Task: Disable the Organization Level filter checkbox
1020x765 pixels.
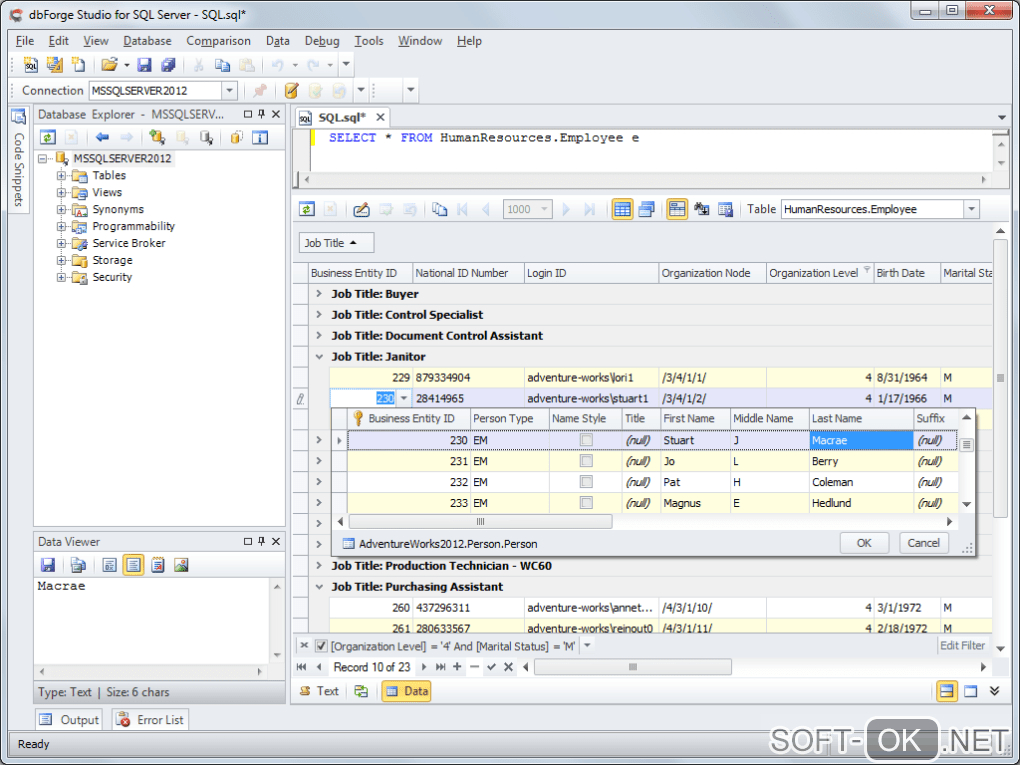Action: click(321, 646)
